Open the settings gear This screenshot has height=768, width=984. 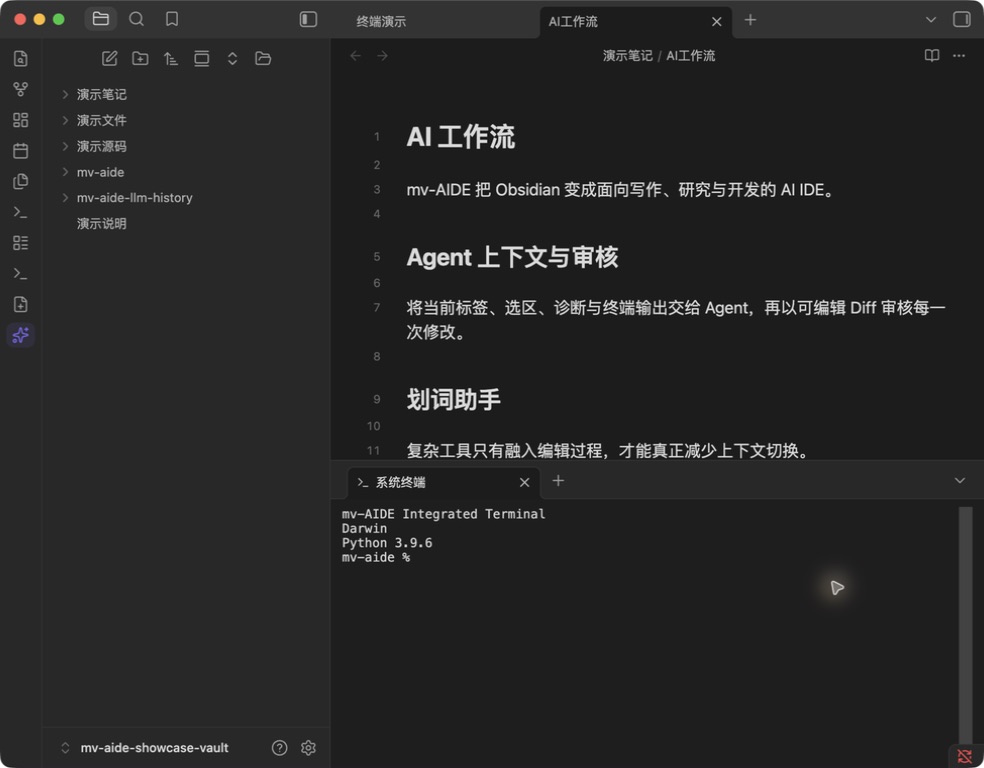308,748
